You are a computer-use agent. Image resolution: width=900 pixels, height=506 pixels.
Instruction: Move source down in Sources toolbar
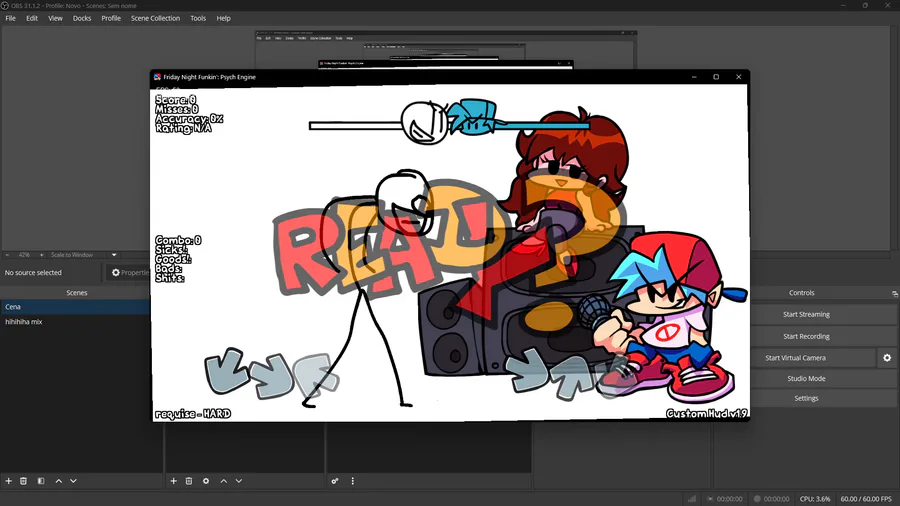coord(239,481)
